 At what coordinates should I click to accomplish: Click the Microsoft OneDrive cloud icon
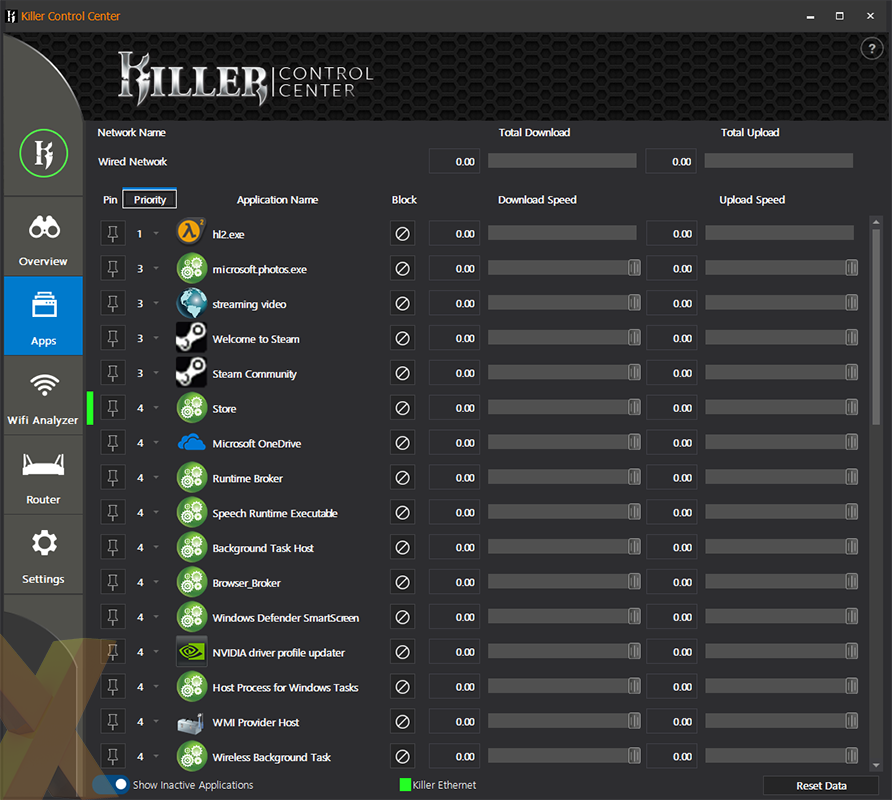coord(191,442)
